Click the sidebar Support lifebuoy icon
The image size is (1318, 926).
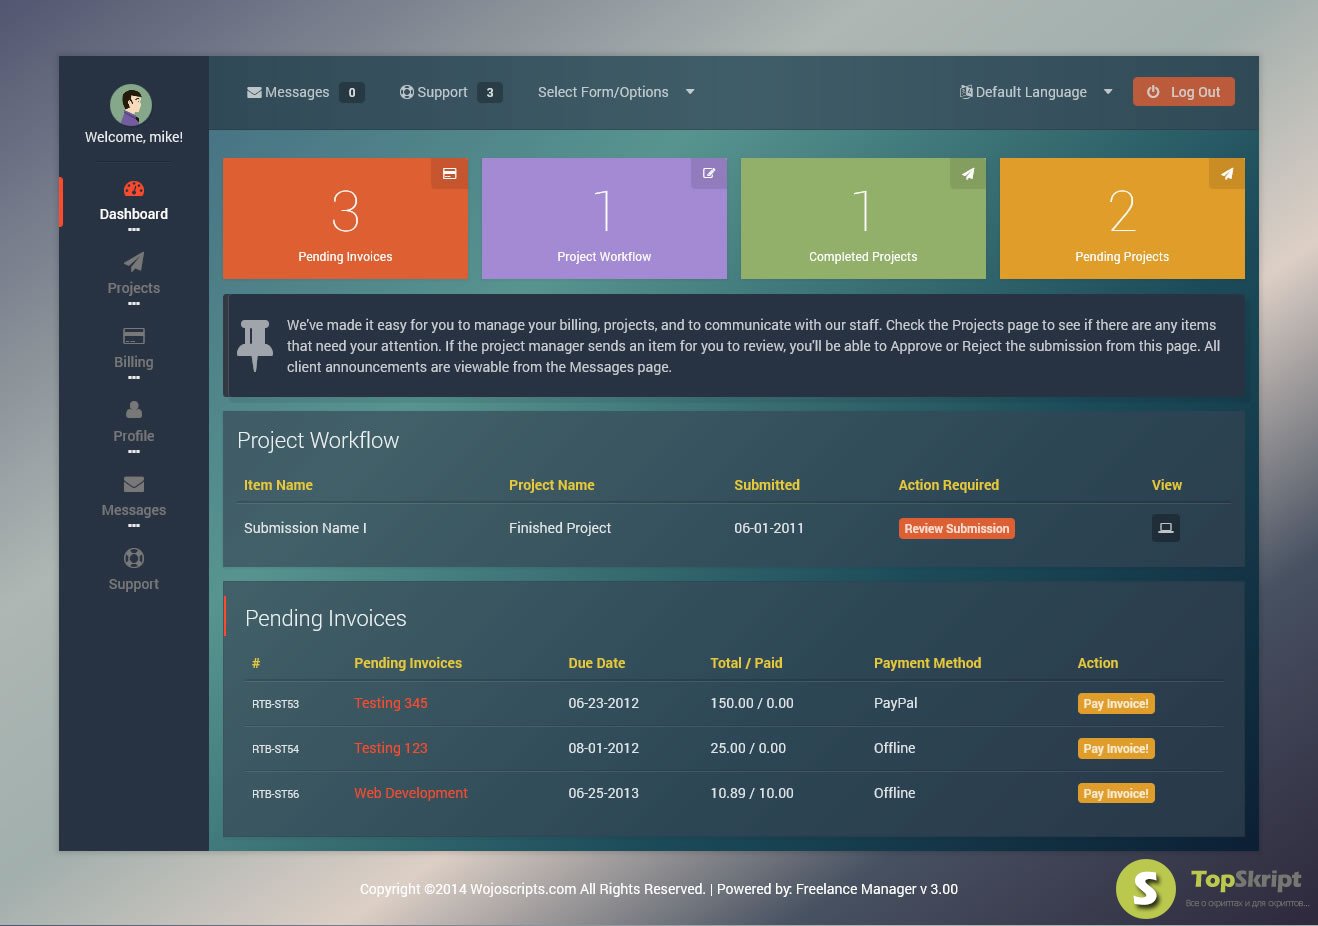134,558
